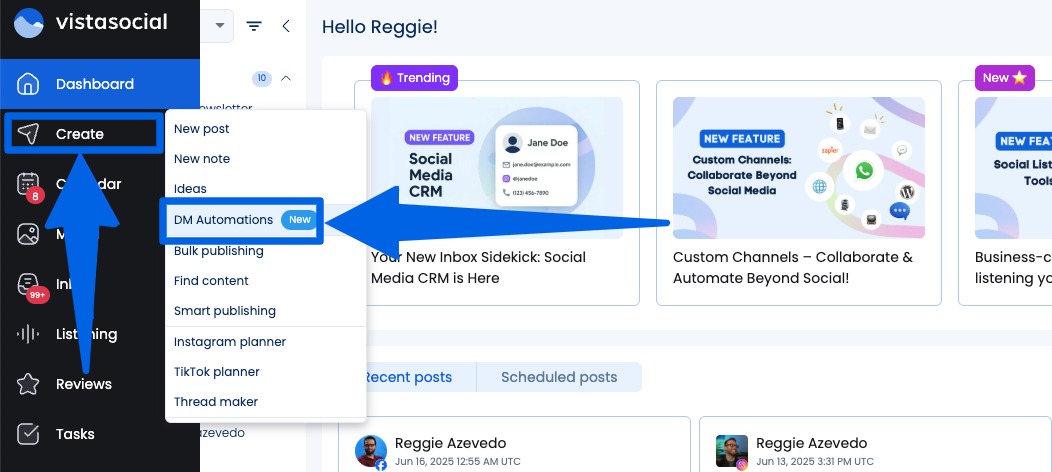Viewport: 1052px width, 472px height.
Task: Switch to Recent posts tab
Action: [x=408, y=377]
